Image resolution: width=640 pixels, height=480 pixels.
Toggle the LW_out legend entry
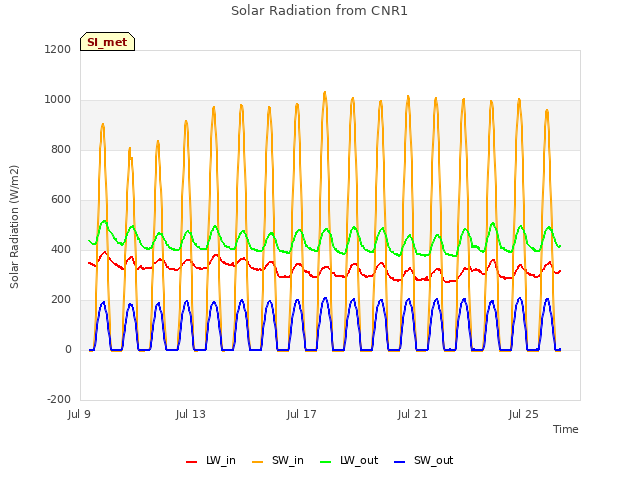tap(349, 460)
